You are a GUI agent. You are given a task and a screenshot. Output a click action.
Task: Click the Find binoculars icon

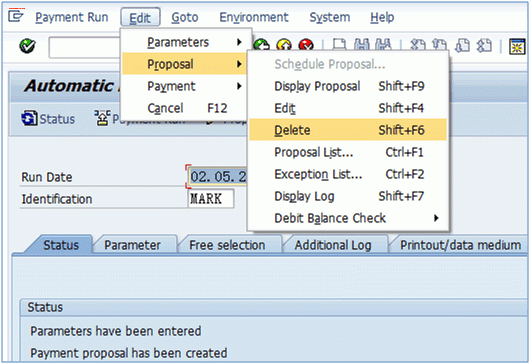click(362, 45)
